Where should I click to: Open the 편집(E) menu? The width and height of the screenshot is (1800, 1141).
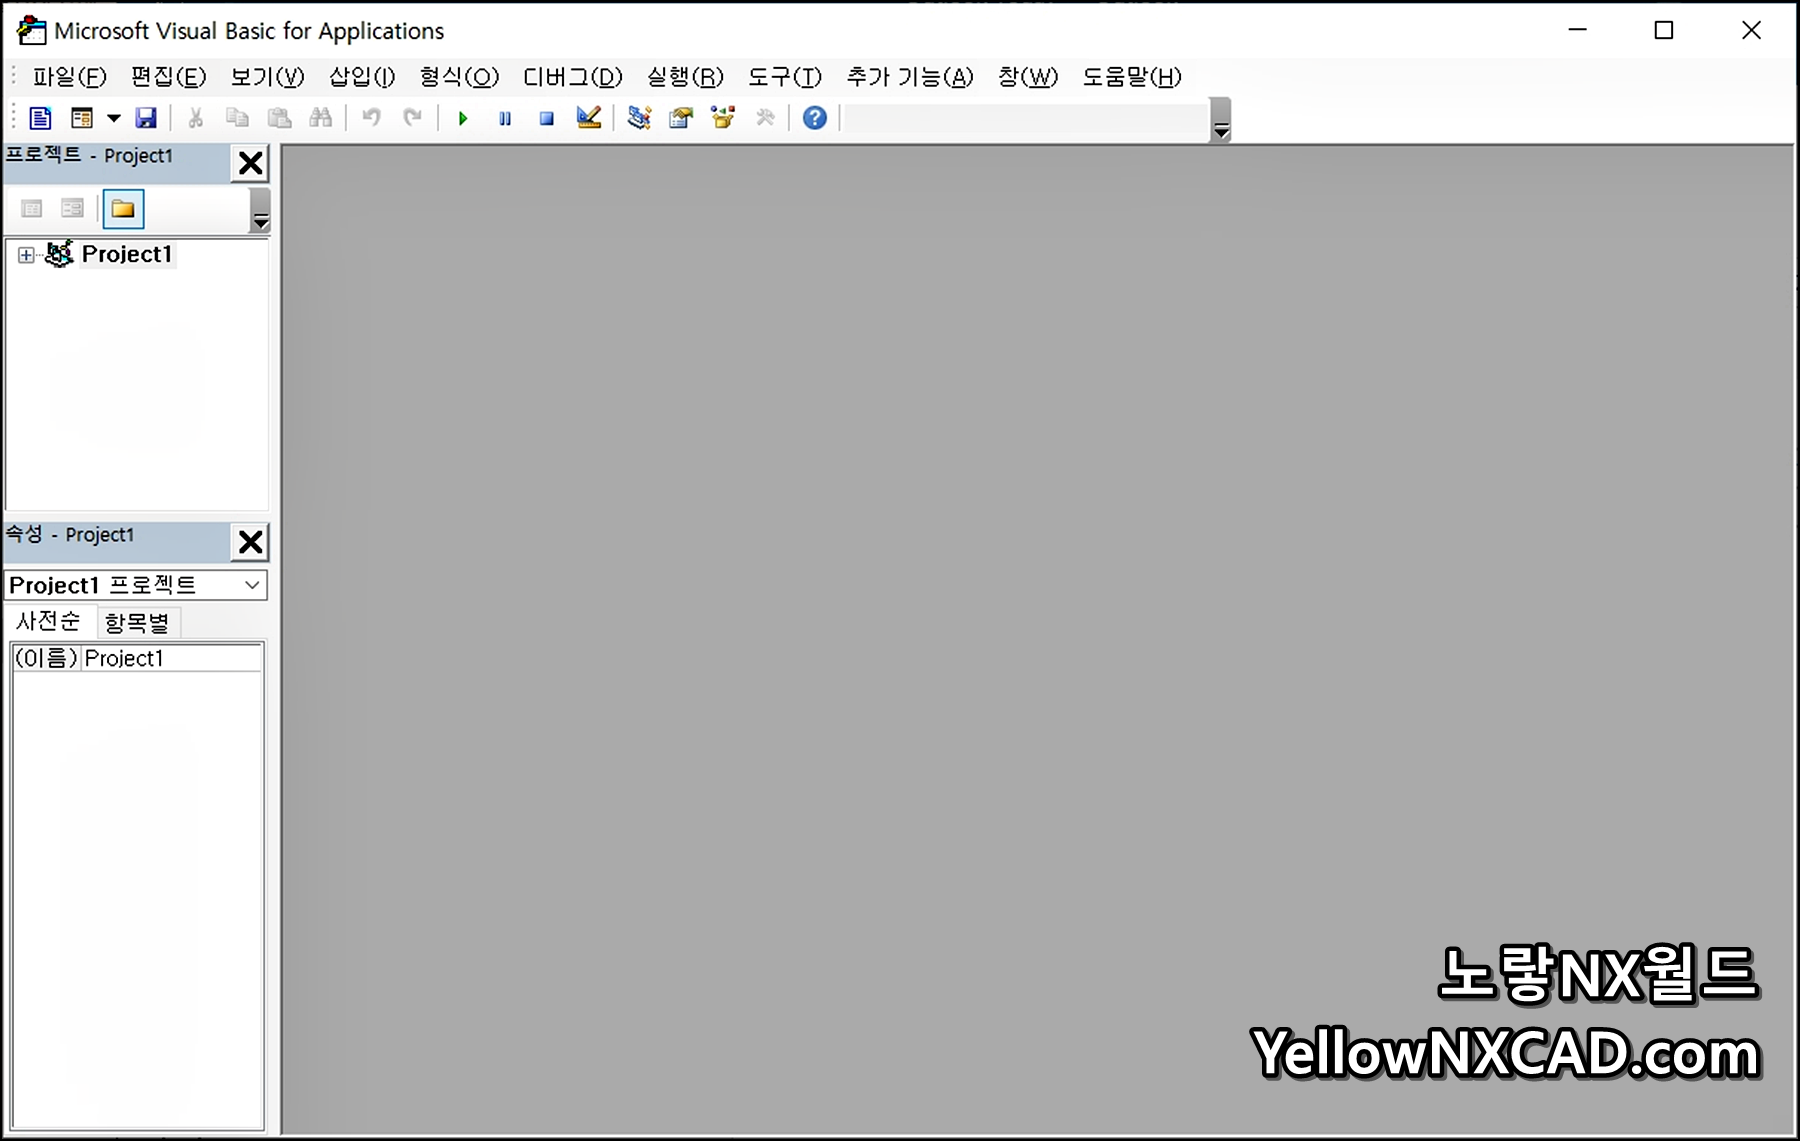(168, 77)
